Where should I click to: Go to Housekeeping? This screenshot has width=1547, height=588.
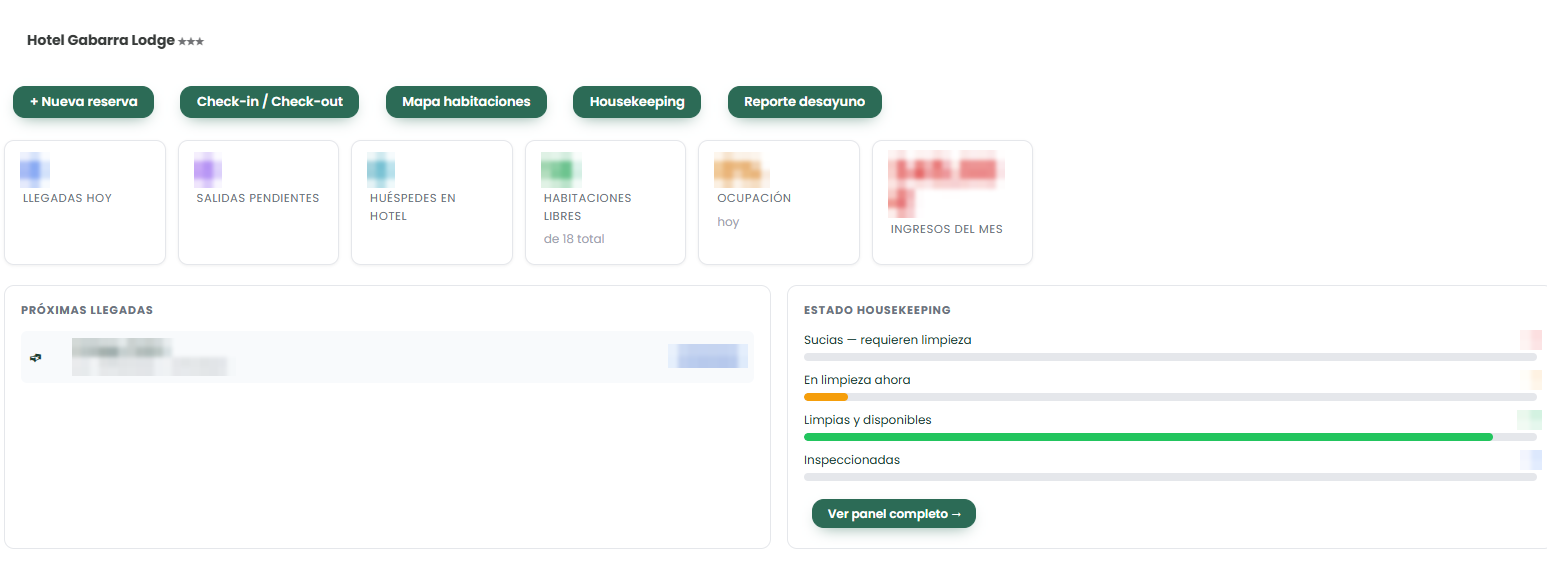click(637, 102)
